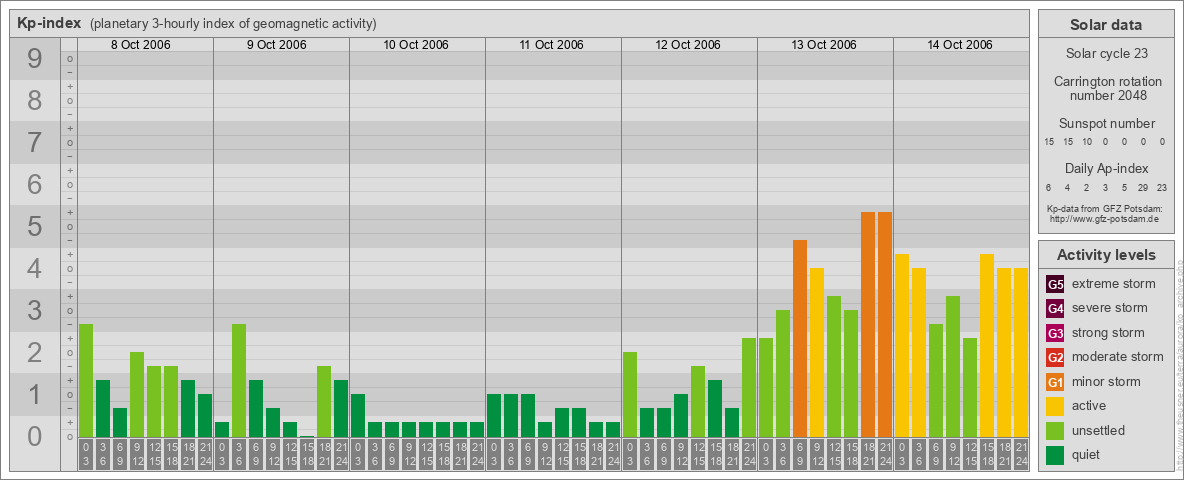Click the 'Activity levels' panel heading
This screenshot has height=480, width=1184.
pyautogui.click(x=1106, y=255)
